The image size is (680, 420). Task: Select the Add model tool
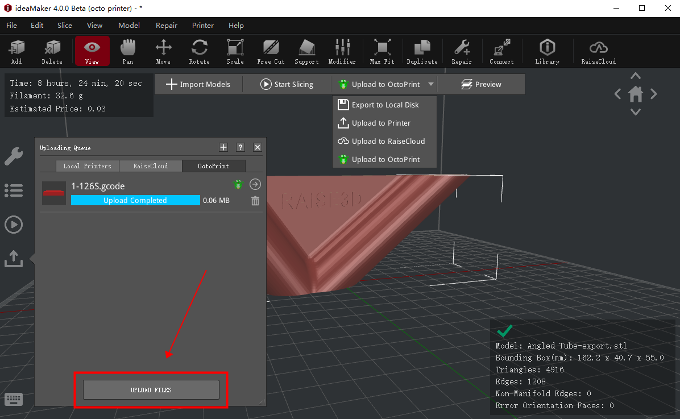pos(16,51)
